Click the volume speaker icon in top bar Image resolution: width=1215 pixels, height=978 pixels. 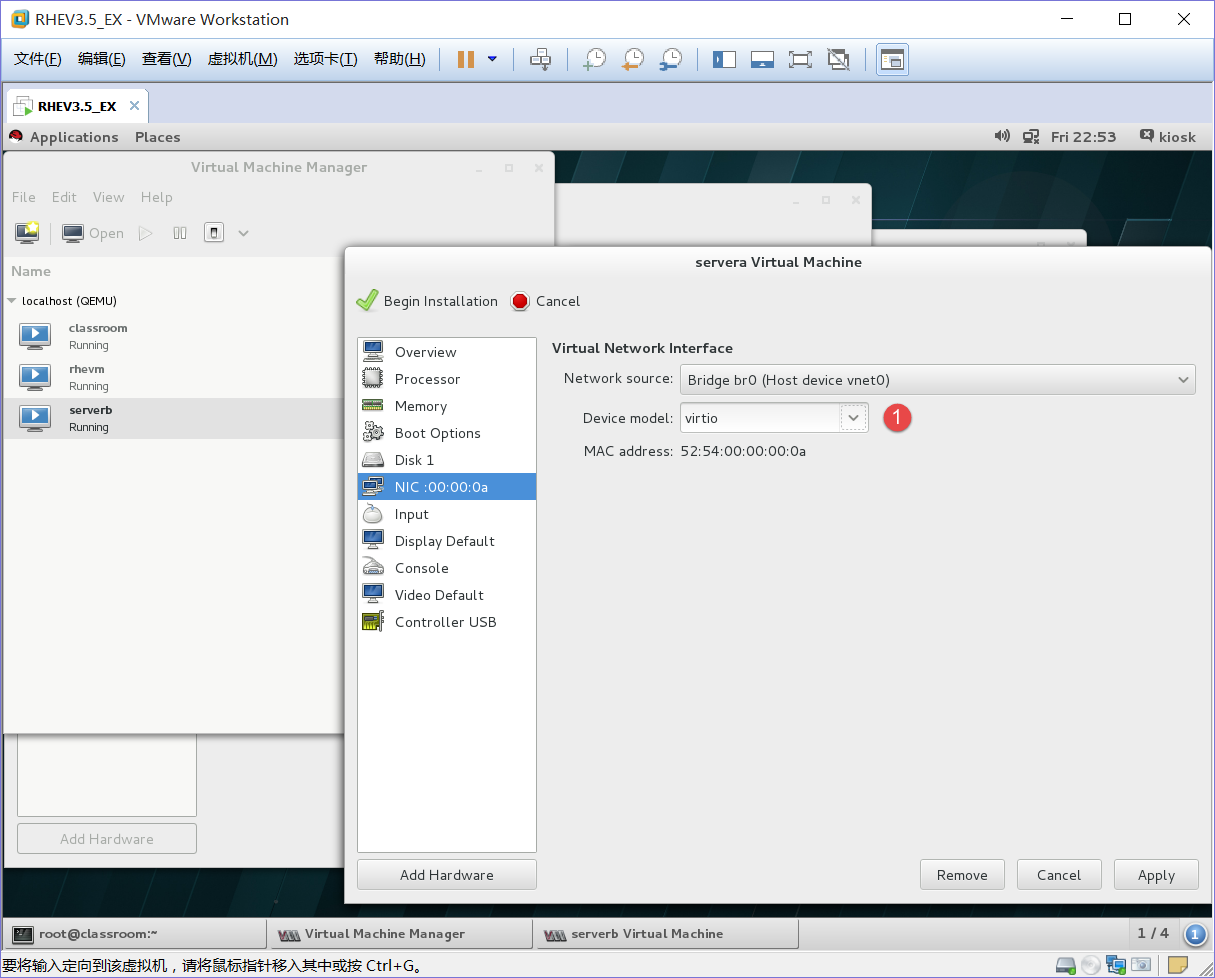[1002, 136]
